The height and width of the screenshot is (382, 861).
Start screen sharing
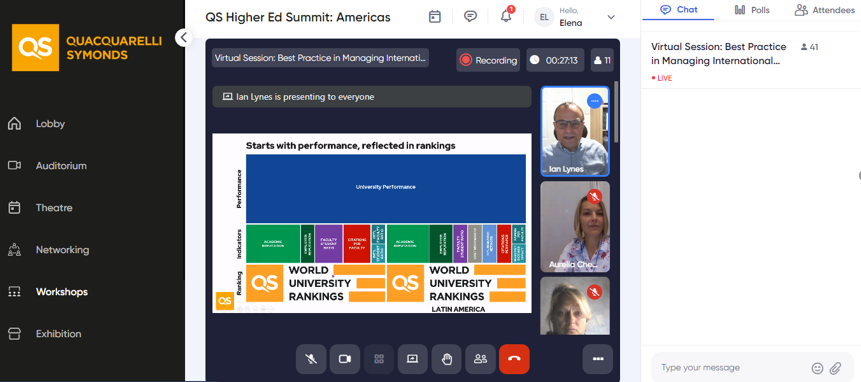click(x=412, y=359)
